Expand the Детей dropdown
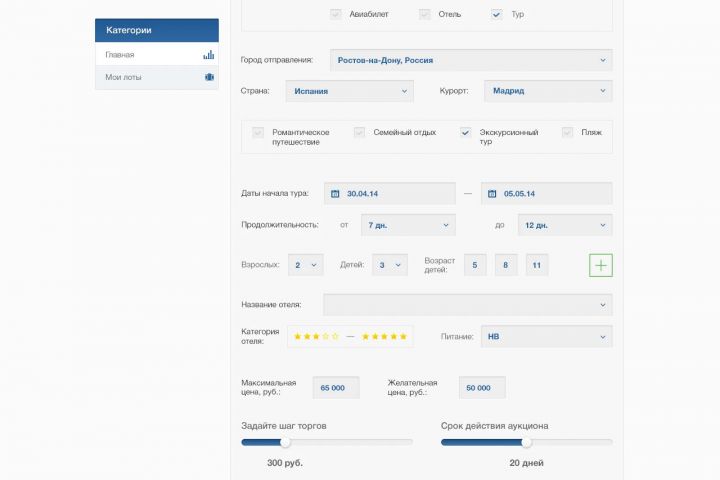 390,265
